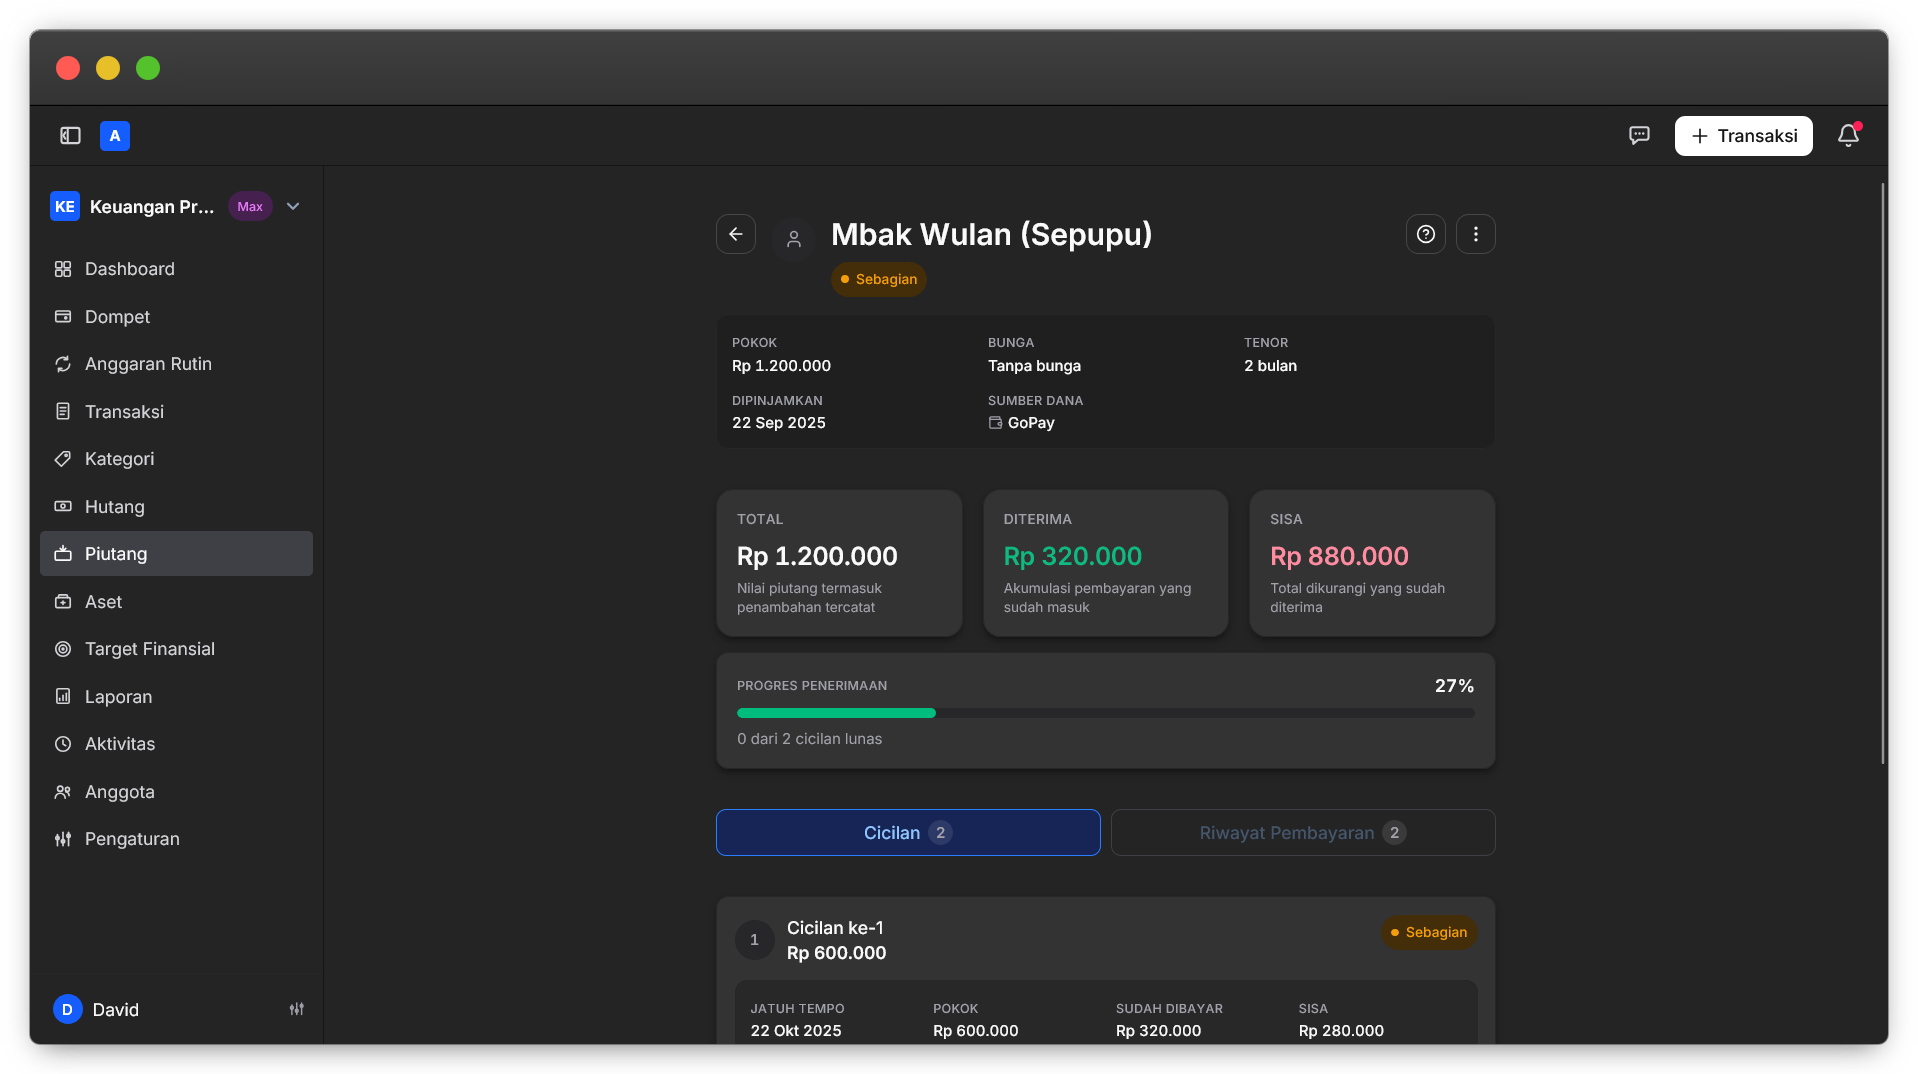The image size is (1918, 1074).
Task: Open Target Finansial page
Action: click(x=176, y=649)
